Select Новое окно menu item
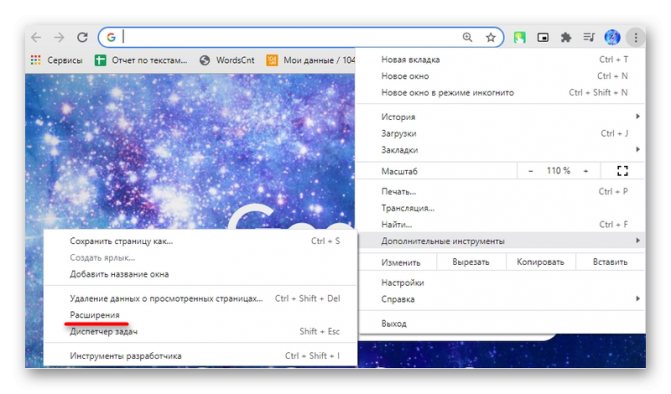The height and width of the screenshot is (394, 671). 501,76
